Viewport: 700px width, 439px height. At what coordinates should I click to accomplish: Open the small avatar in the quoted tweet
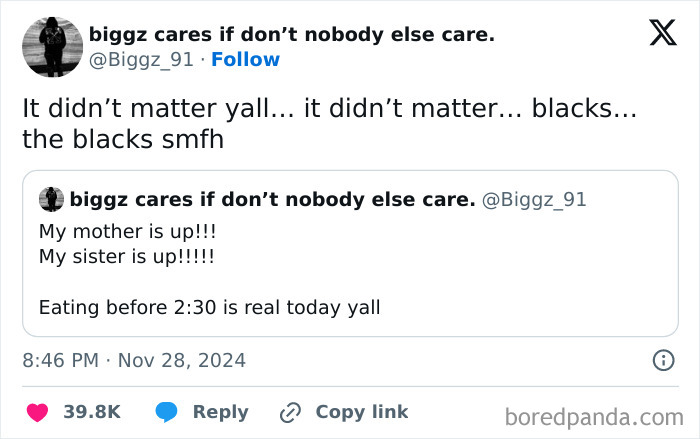pyautogui.click(x=51, y=200)
